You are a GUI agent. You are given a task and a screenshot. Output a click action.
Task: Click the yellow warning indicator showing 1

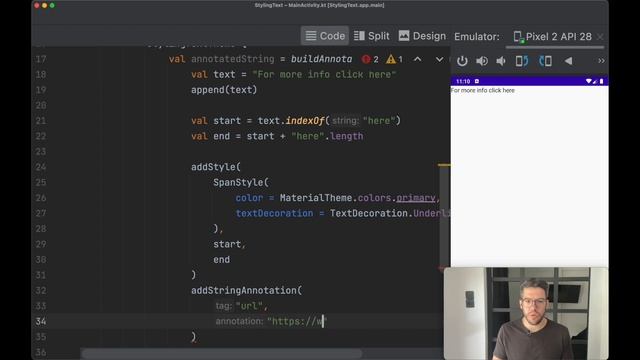click(394, 59)
